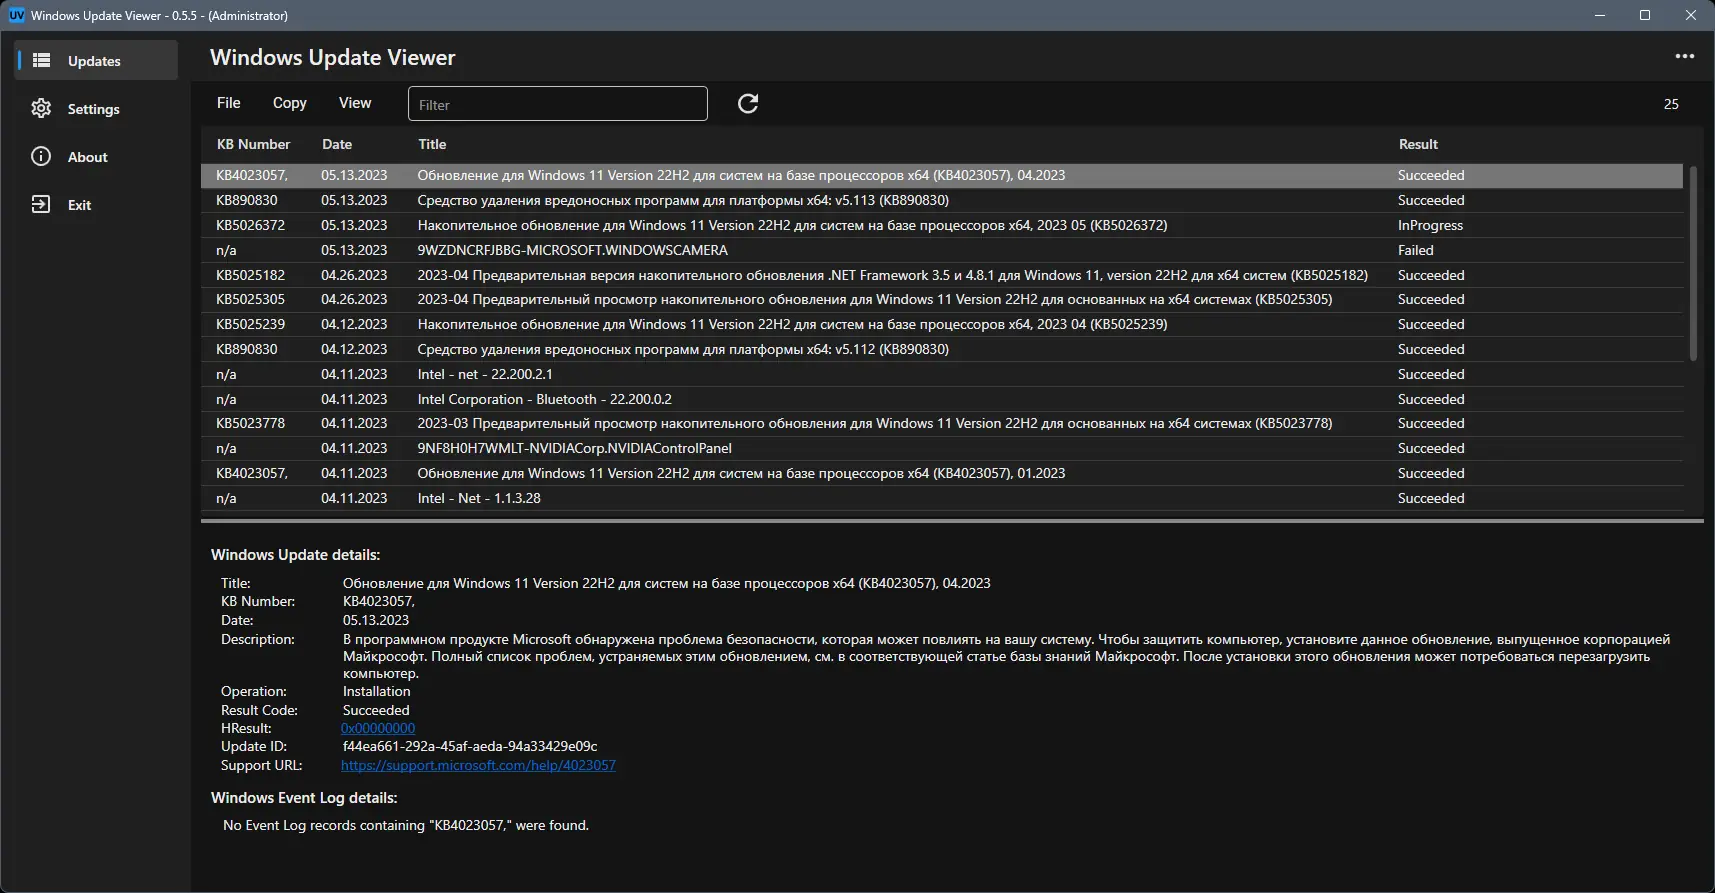Refresh the update list
The height and width of the screenshot is (893, 1715).
tap(748, 104)
